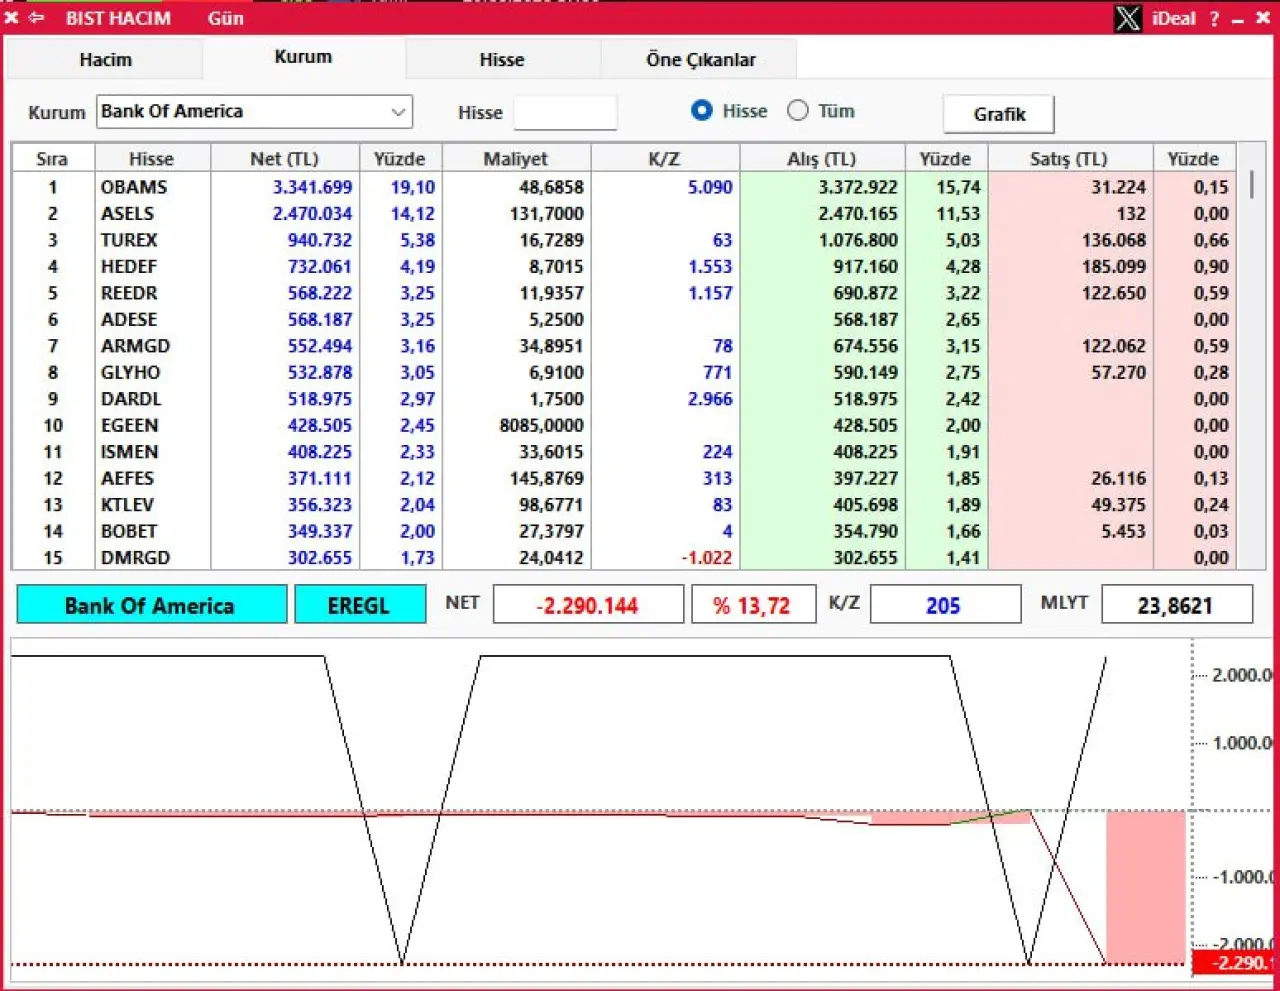Screen dimensions: 1280x991
Task: Click the iDeal label in the title bar
Action: [x=1173, y=18]
